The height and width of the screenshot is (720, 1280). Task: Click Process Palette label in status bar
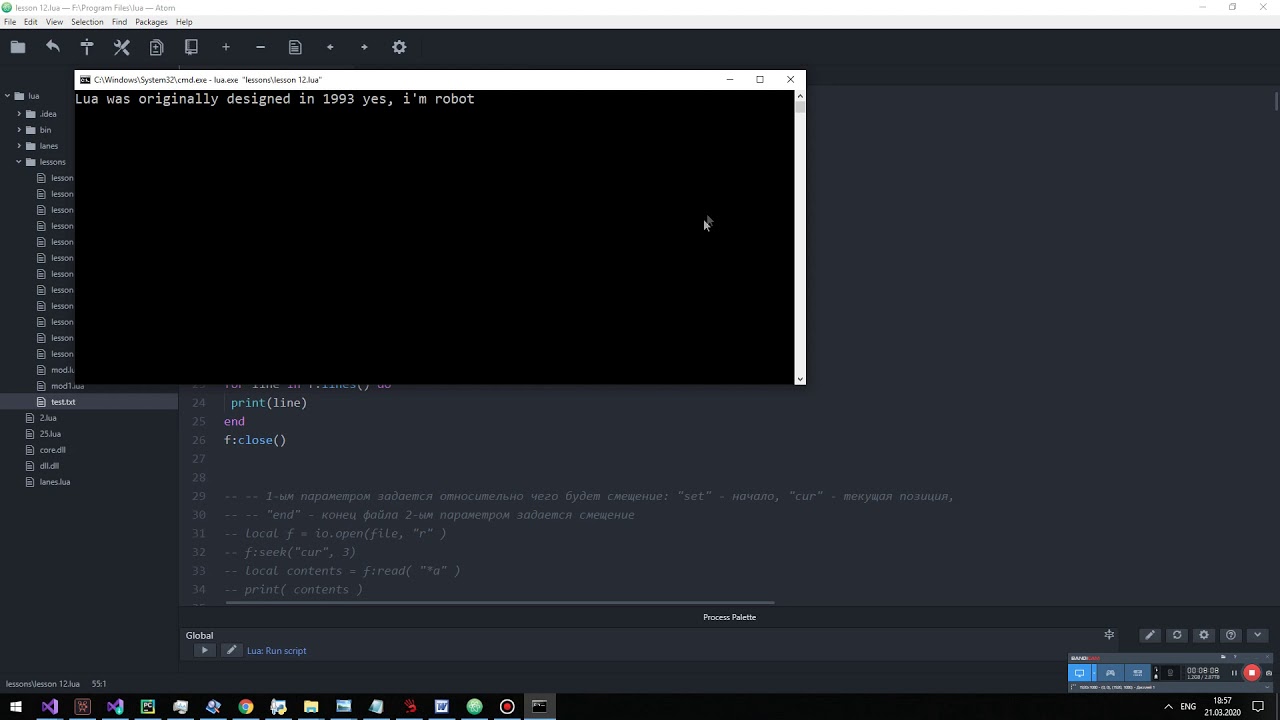point(729,617)
